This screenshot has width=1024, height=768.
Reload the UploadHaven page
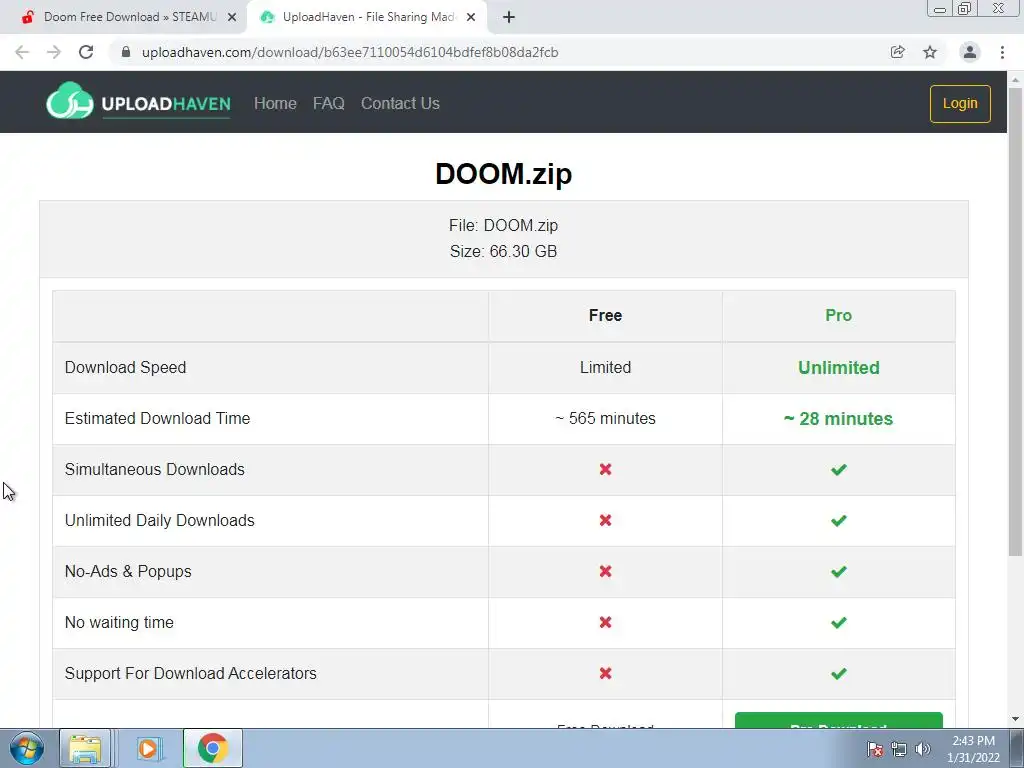point(86,52)
